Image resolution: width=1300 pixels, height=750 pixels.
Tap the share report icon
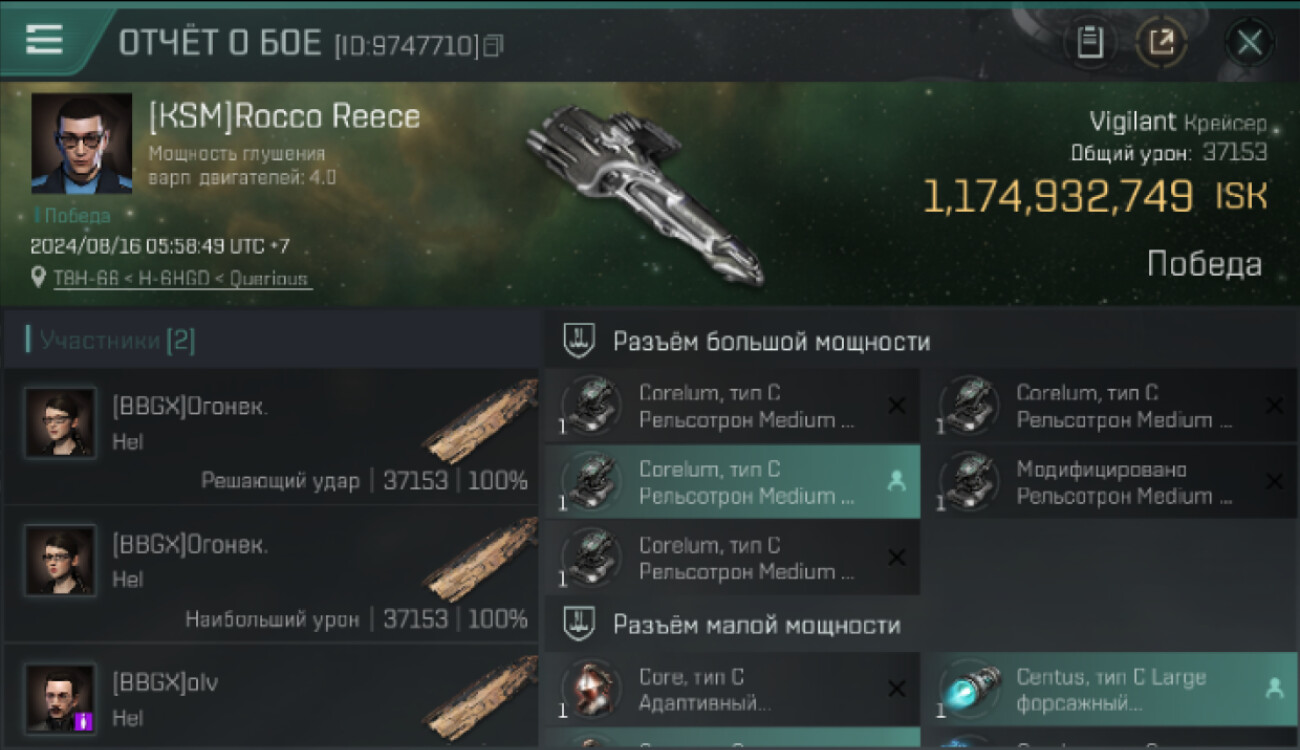point(1162,42)
